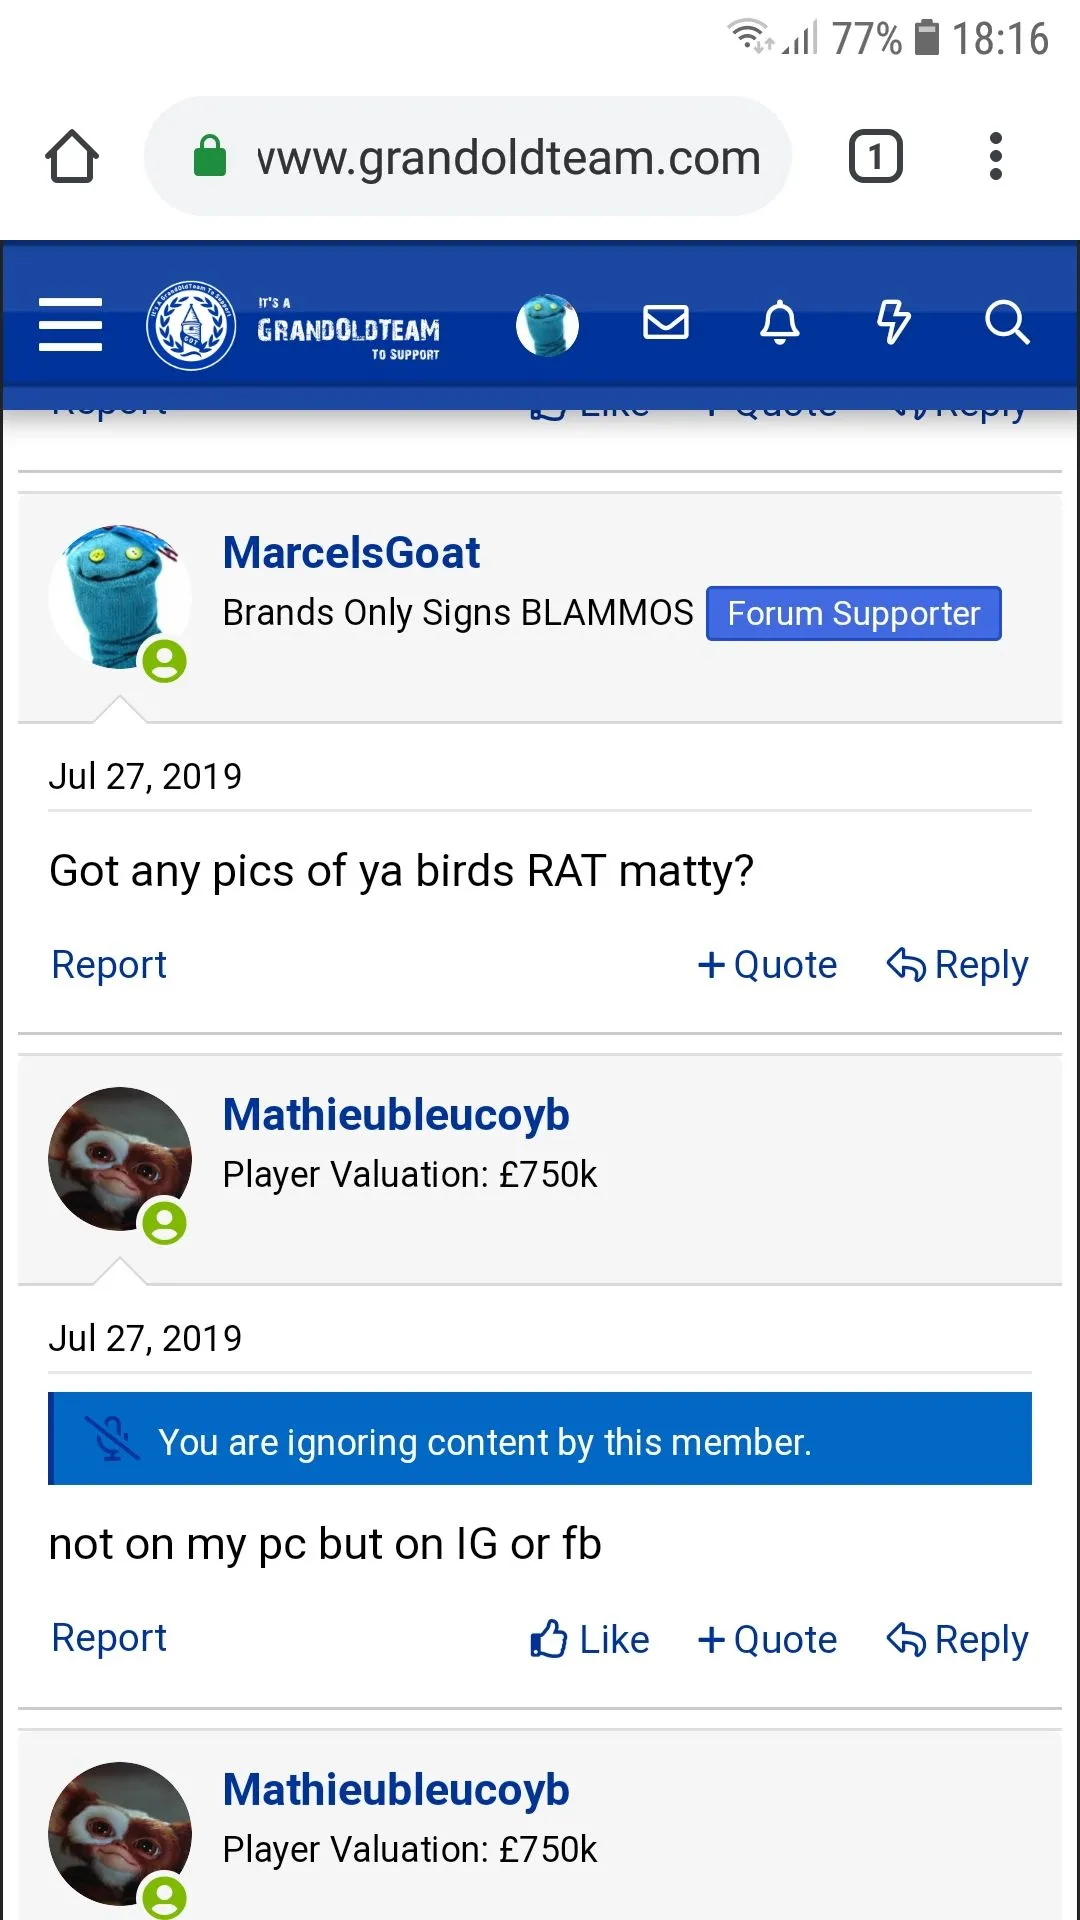The height and width of the screenshot is (1920, 1080).
Task: Open the inbox envelope icon
Action: tap(666, 323)
